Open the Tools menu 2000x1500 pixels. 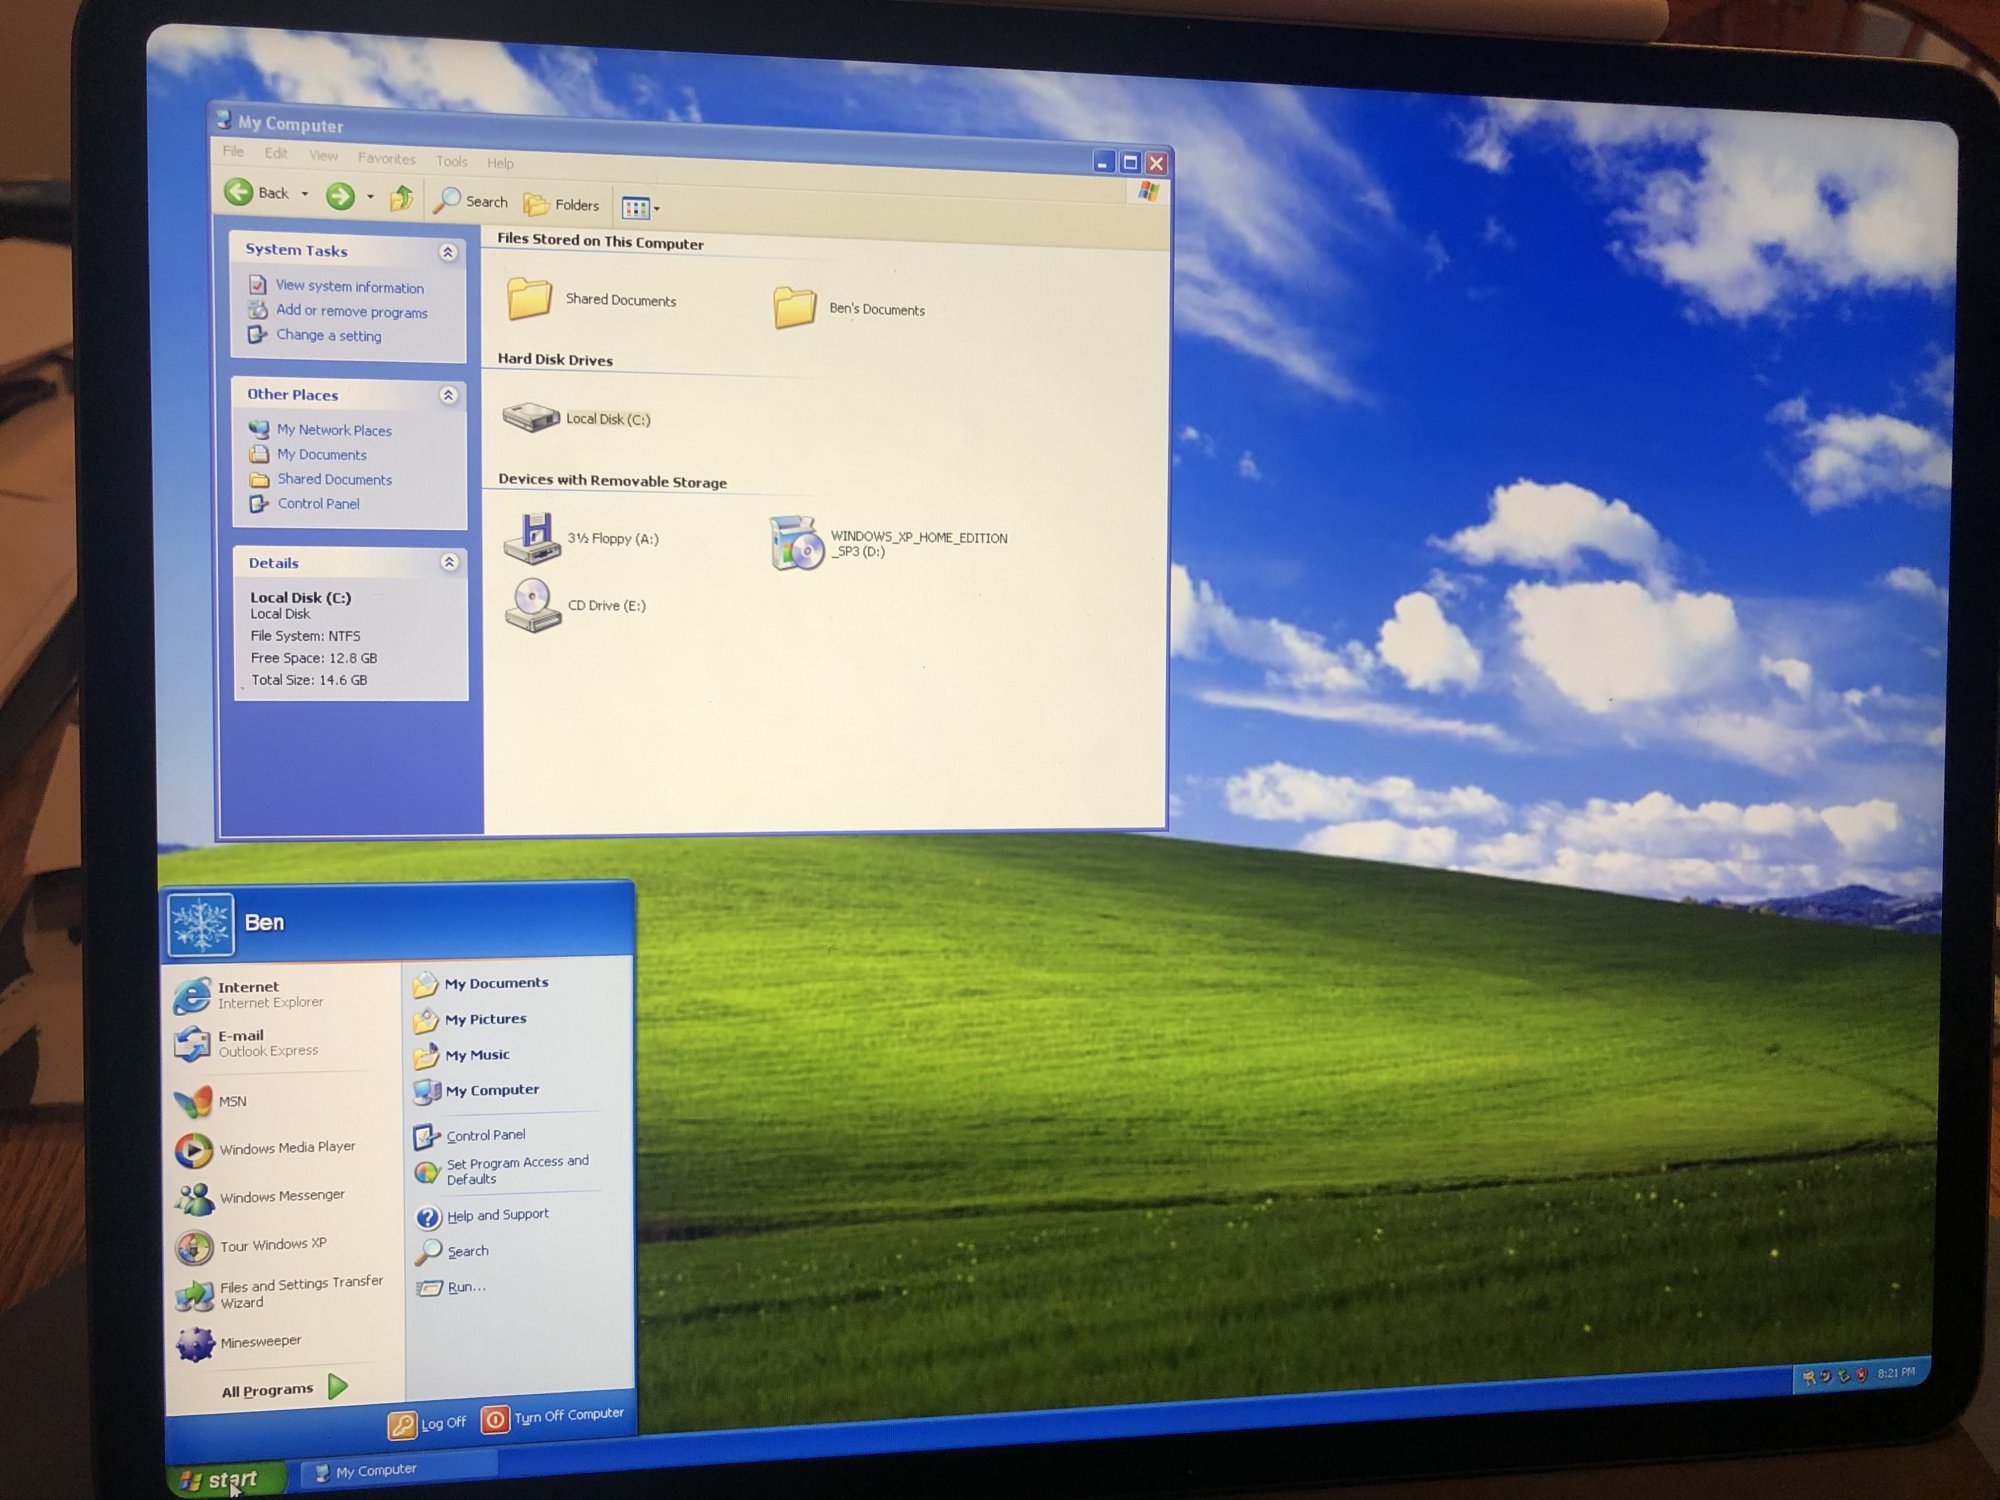[451, 161]
